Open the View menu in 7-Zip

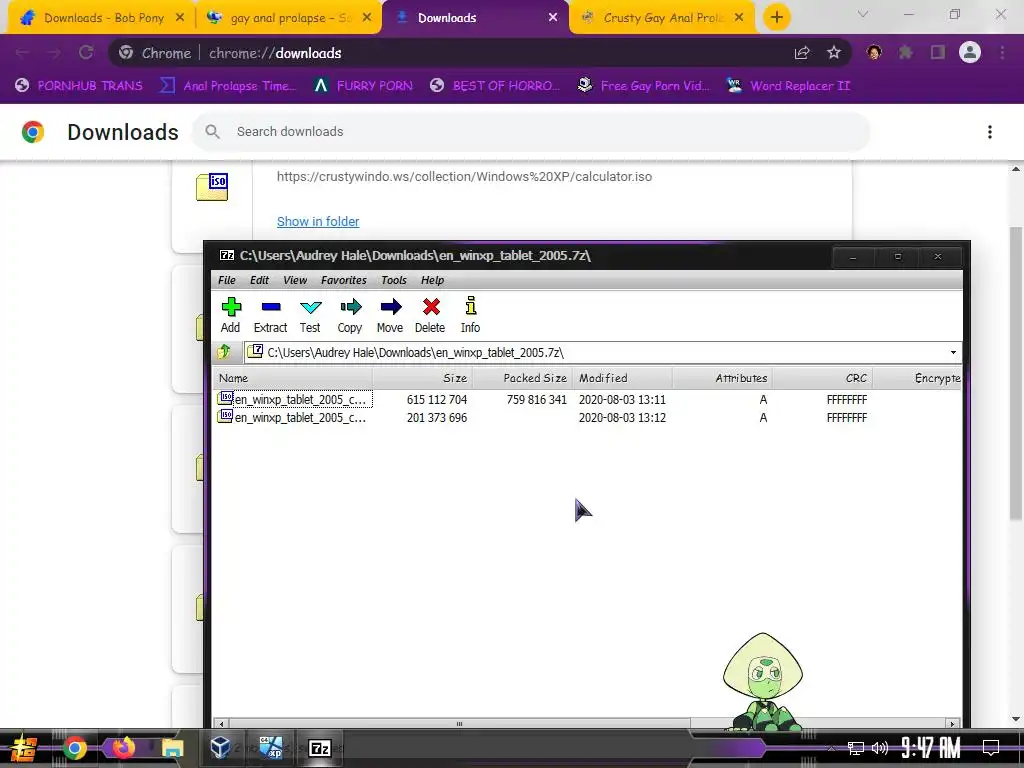pos(295,280)
